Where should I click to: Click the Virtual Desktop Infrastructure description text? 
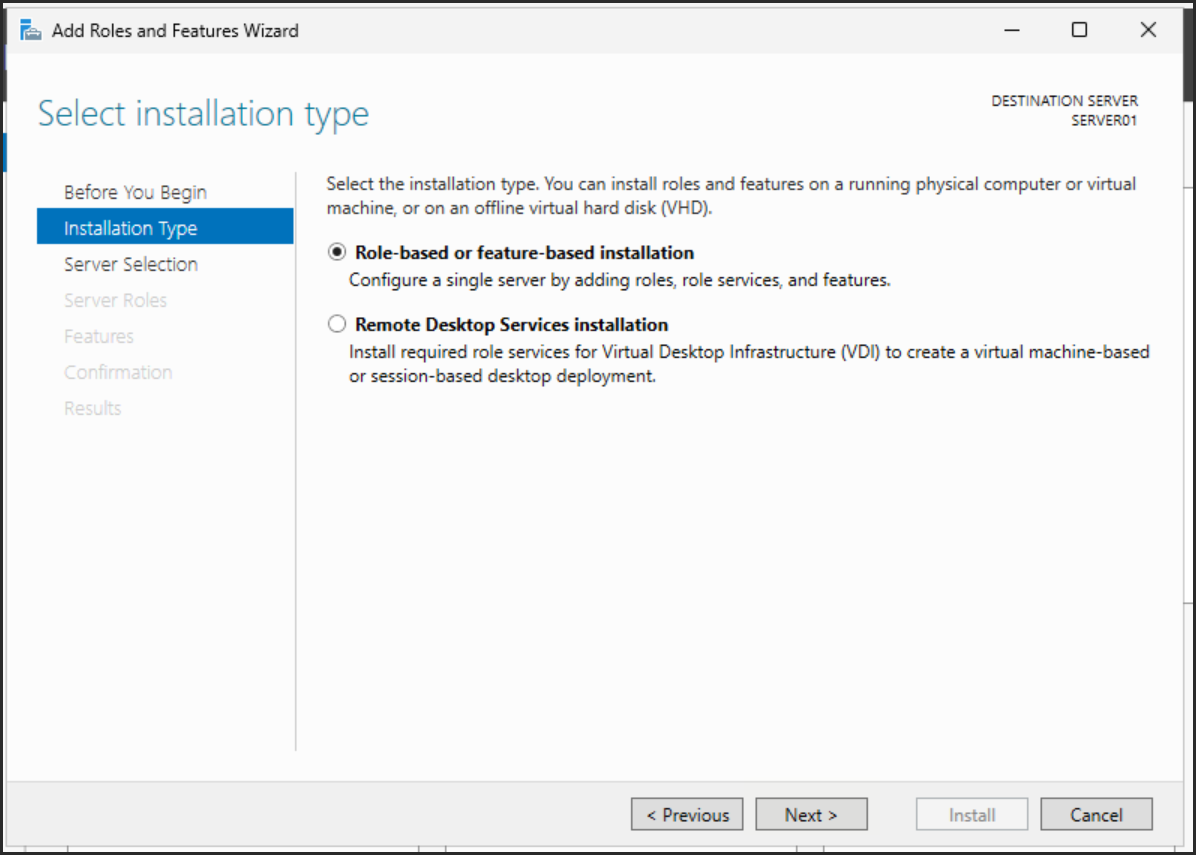coord(748,352)
